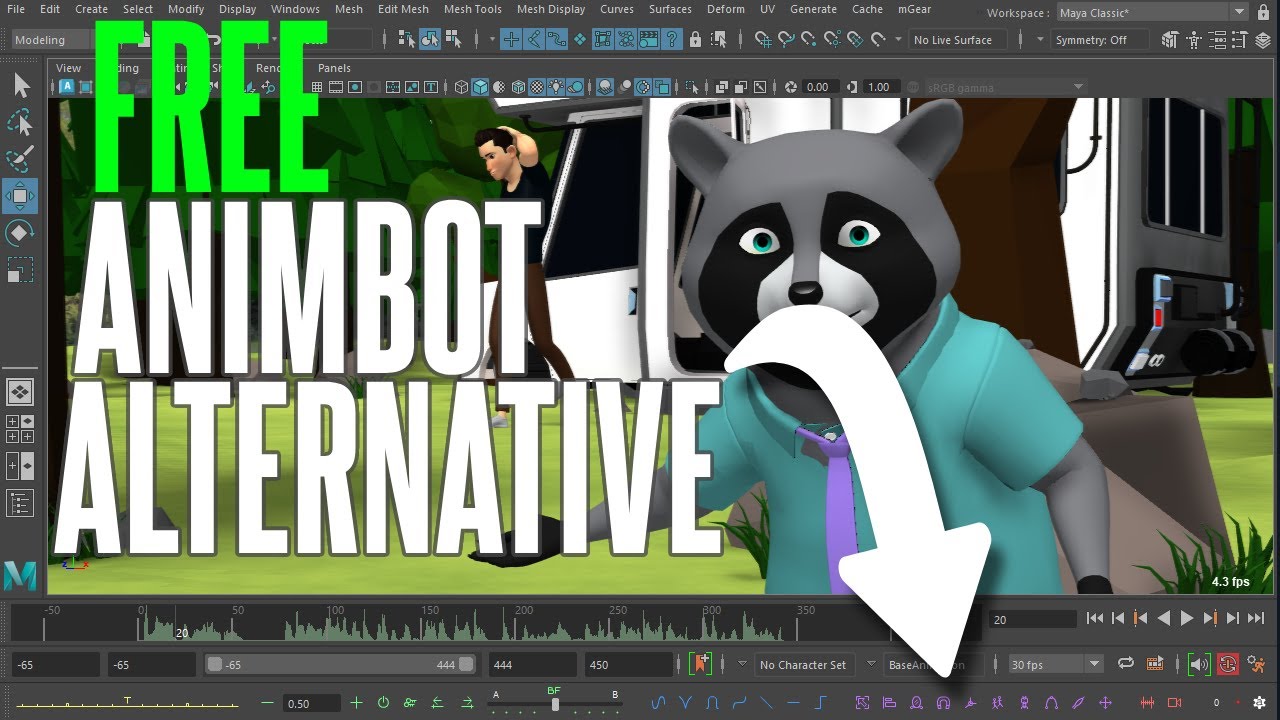Image resolution: width=1280 pixels, height=720 pixels.
Task: Select the arrow Select tool in toolbox
Action: coord(20,86)
